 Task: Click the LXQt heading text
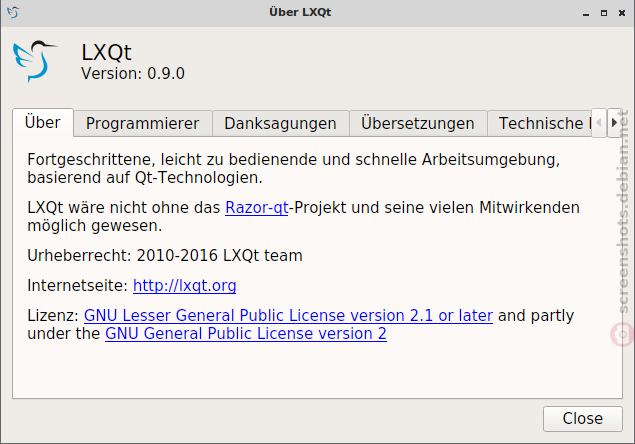point(107,52)
